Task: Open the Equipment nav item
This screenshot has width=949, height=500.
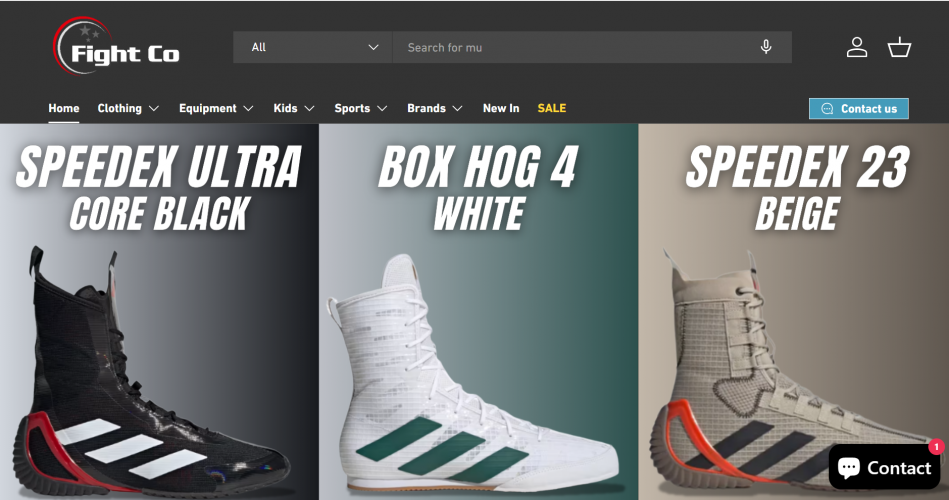Action: (208, 108)
